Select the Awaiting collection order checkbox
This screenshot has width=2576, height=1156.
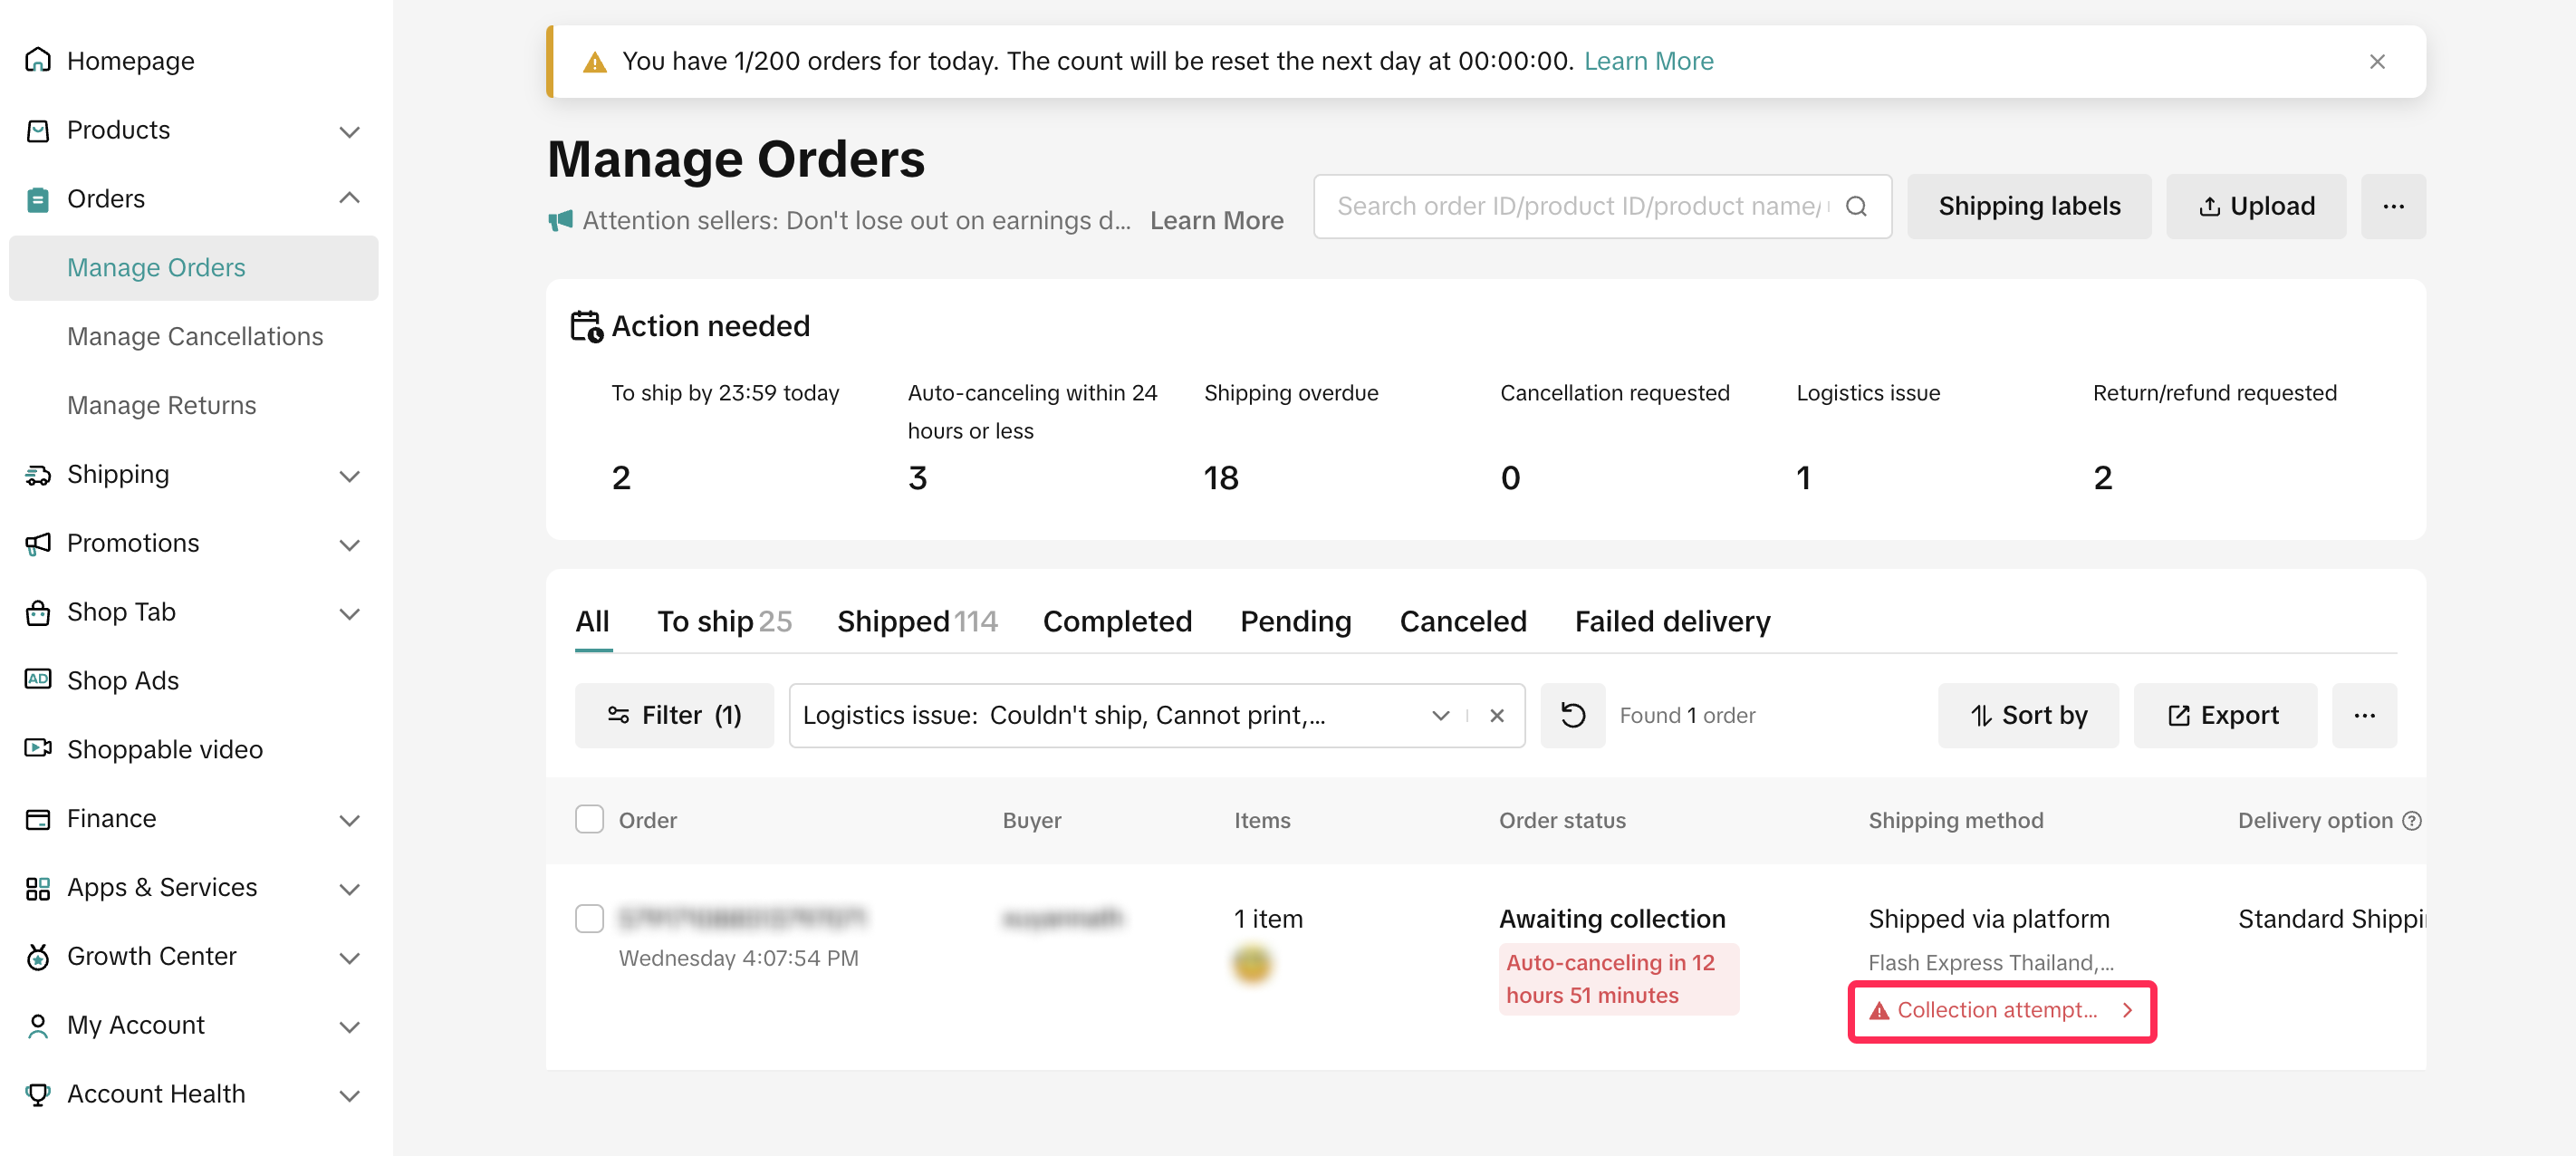click(590, 918)
